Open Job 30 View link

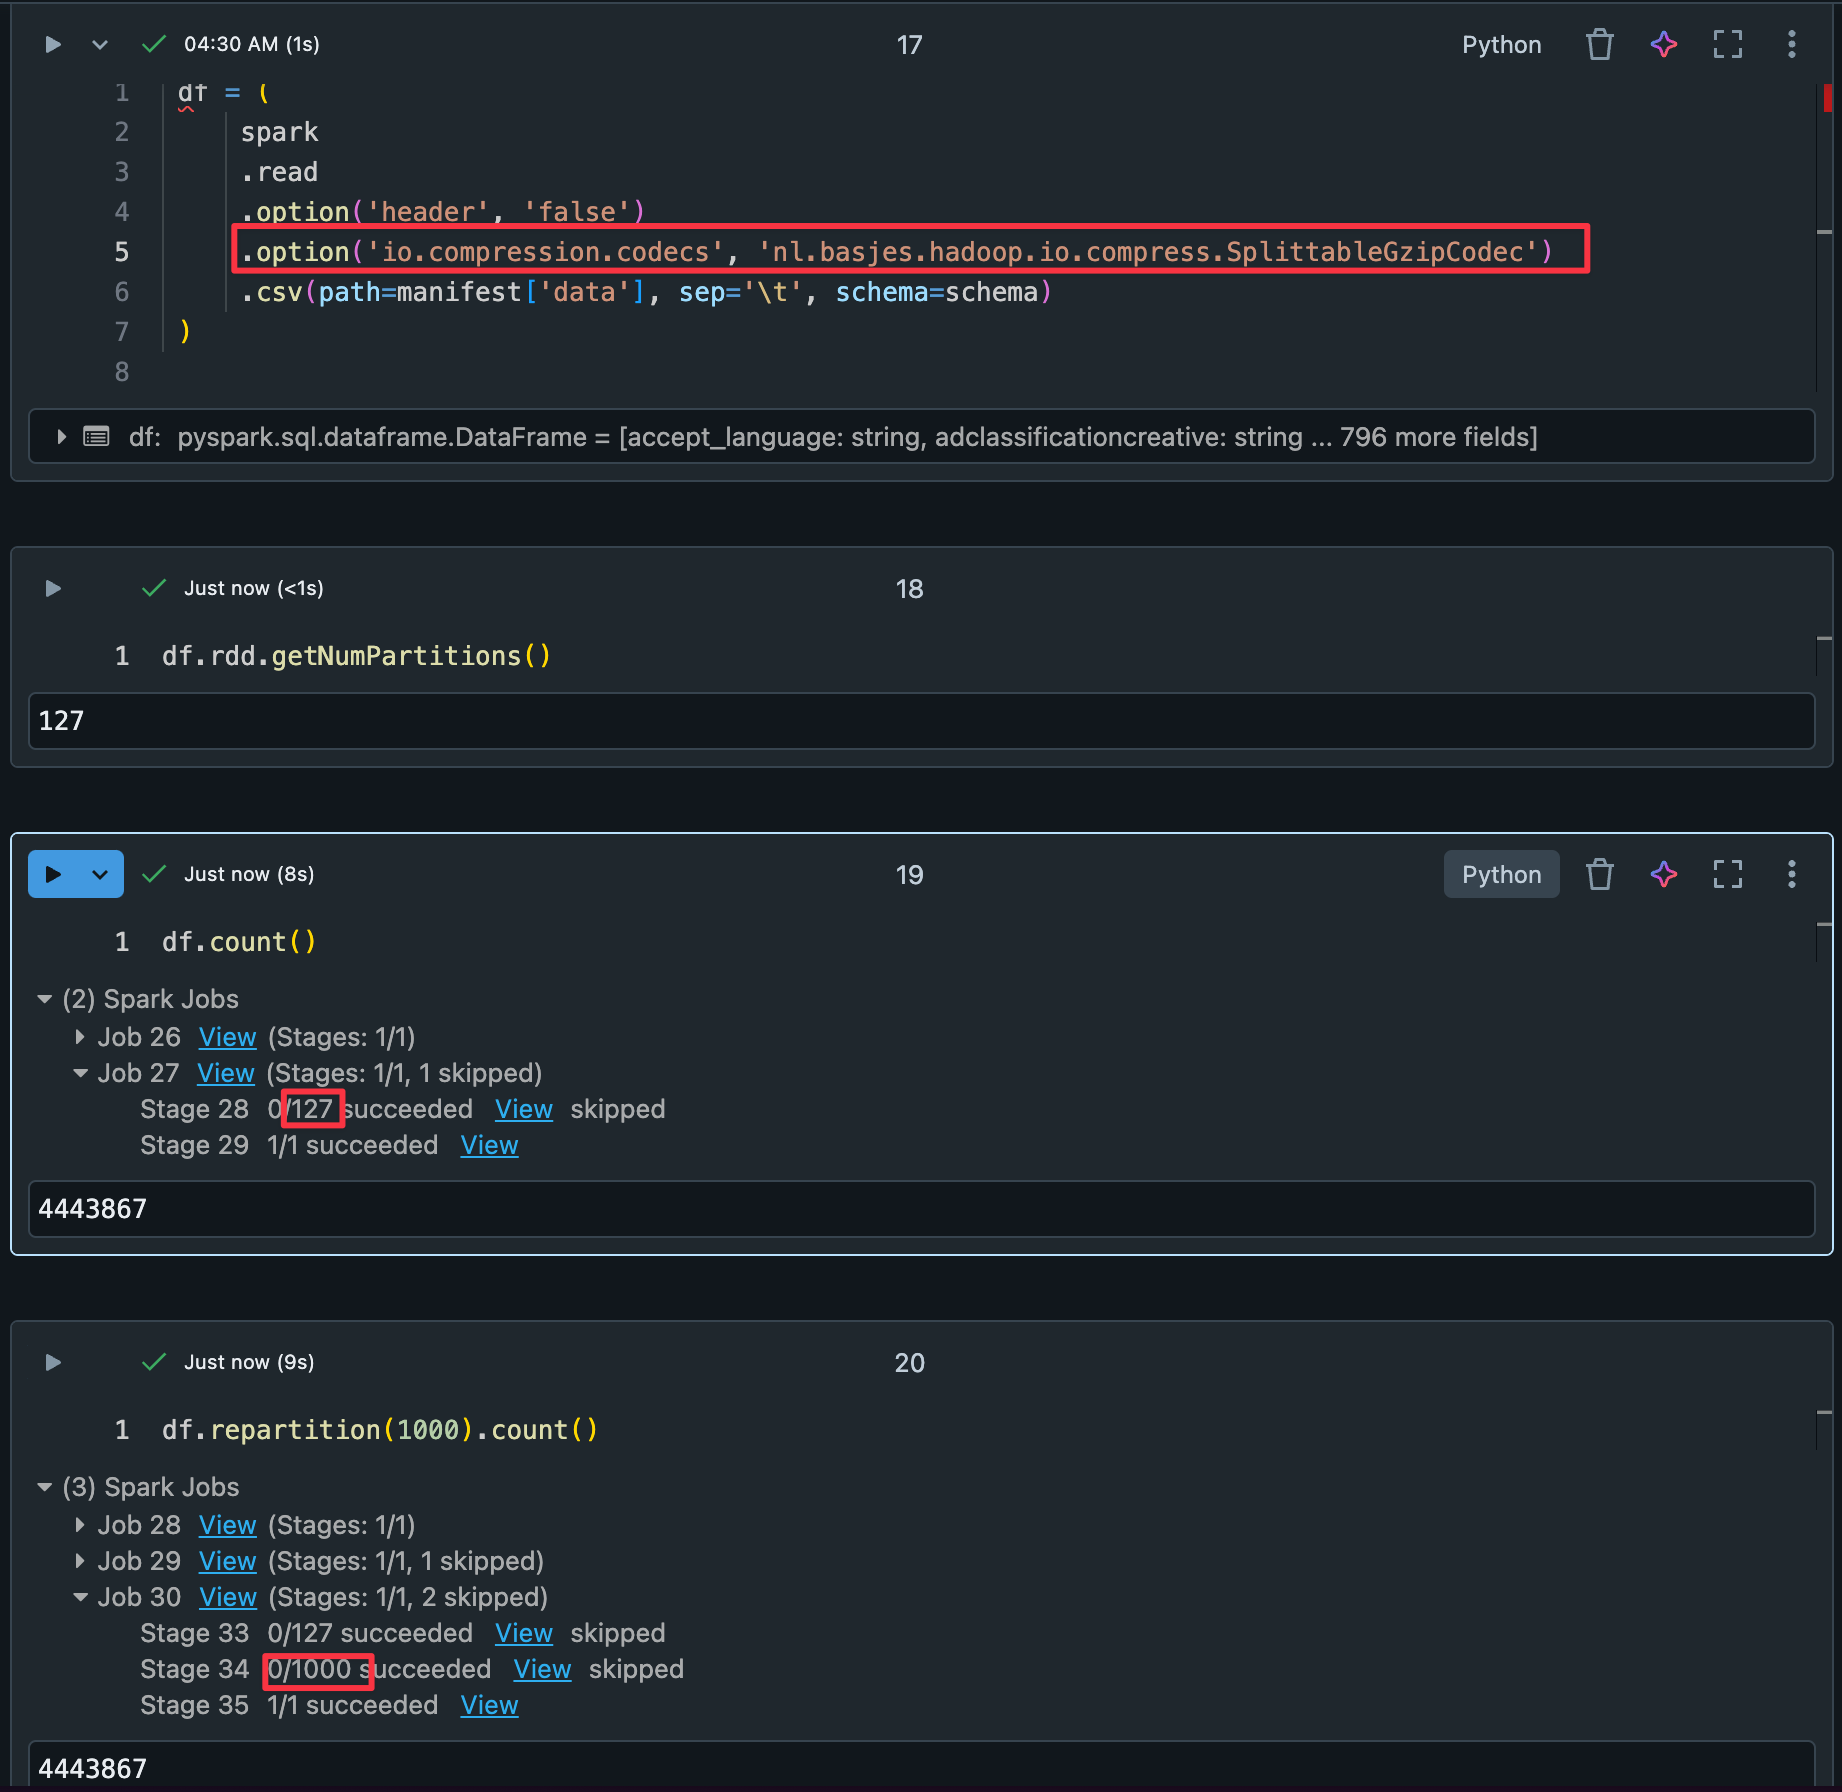pyautogui.click(x=228, y=1597)
